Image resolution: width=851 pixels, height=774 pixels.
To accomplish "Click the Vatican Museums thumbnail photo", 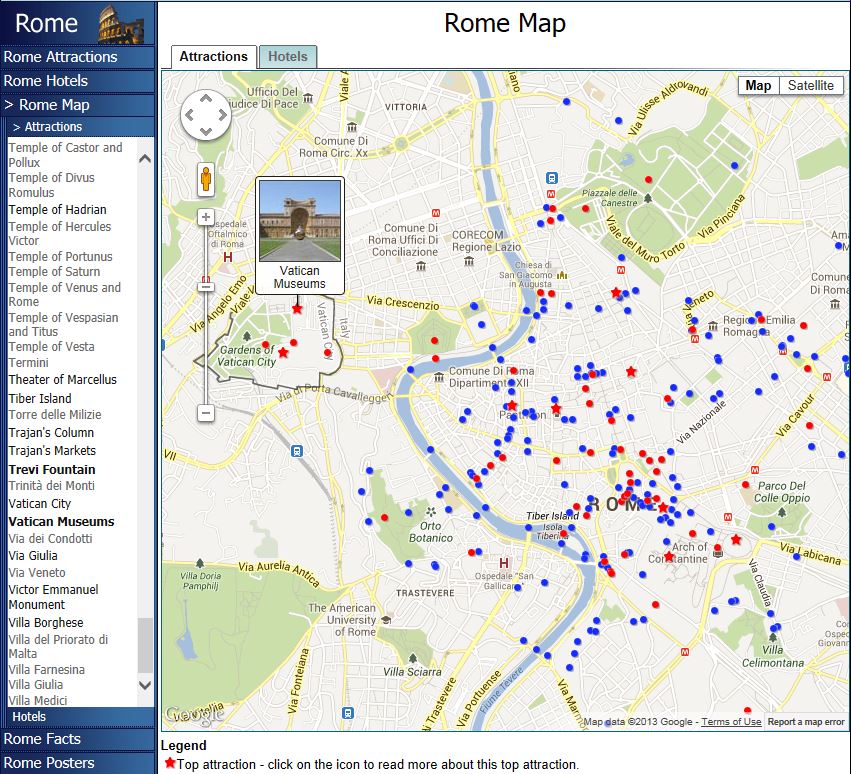I will [x=300, y=221].
